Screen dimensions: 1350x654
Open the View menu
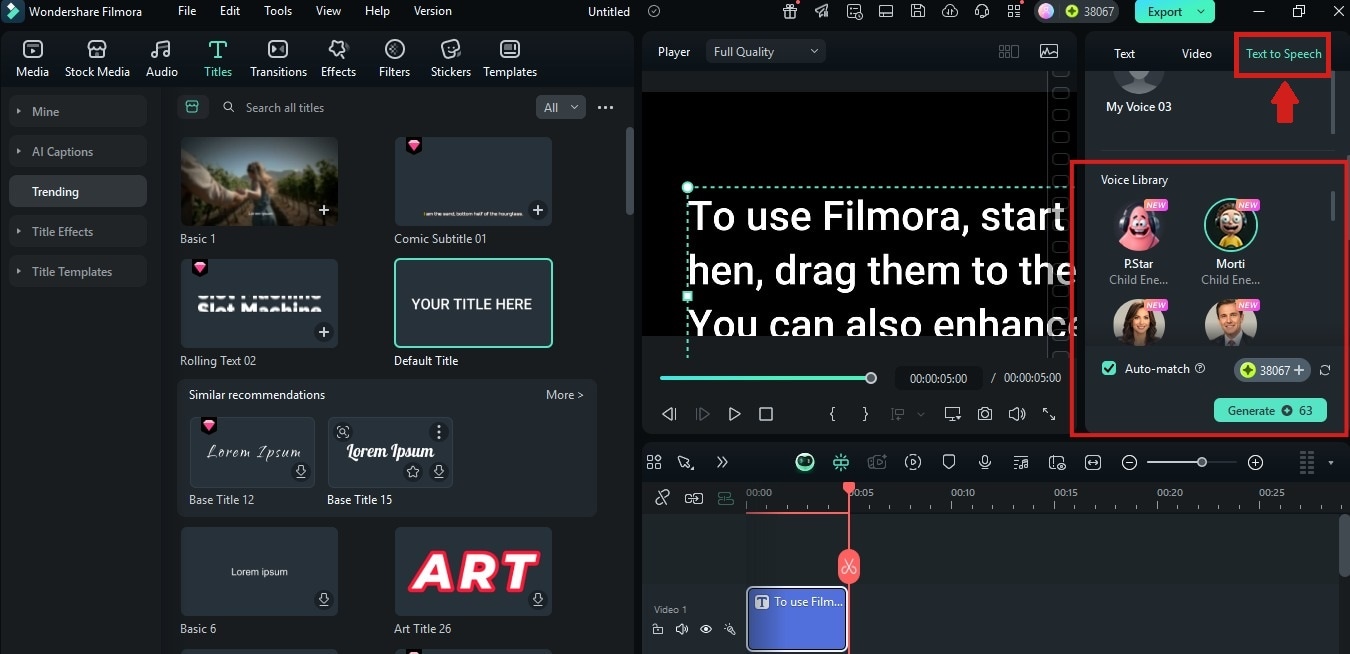tap(328, 11)
